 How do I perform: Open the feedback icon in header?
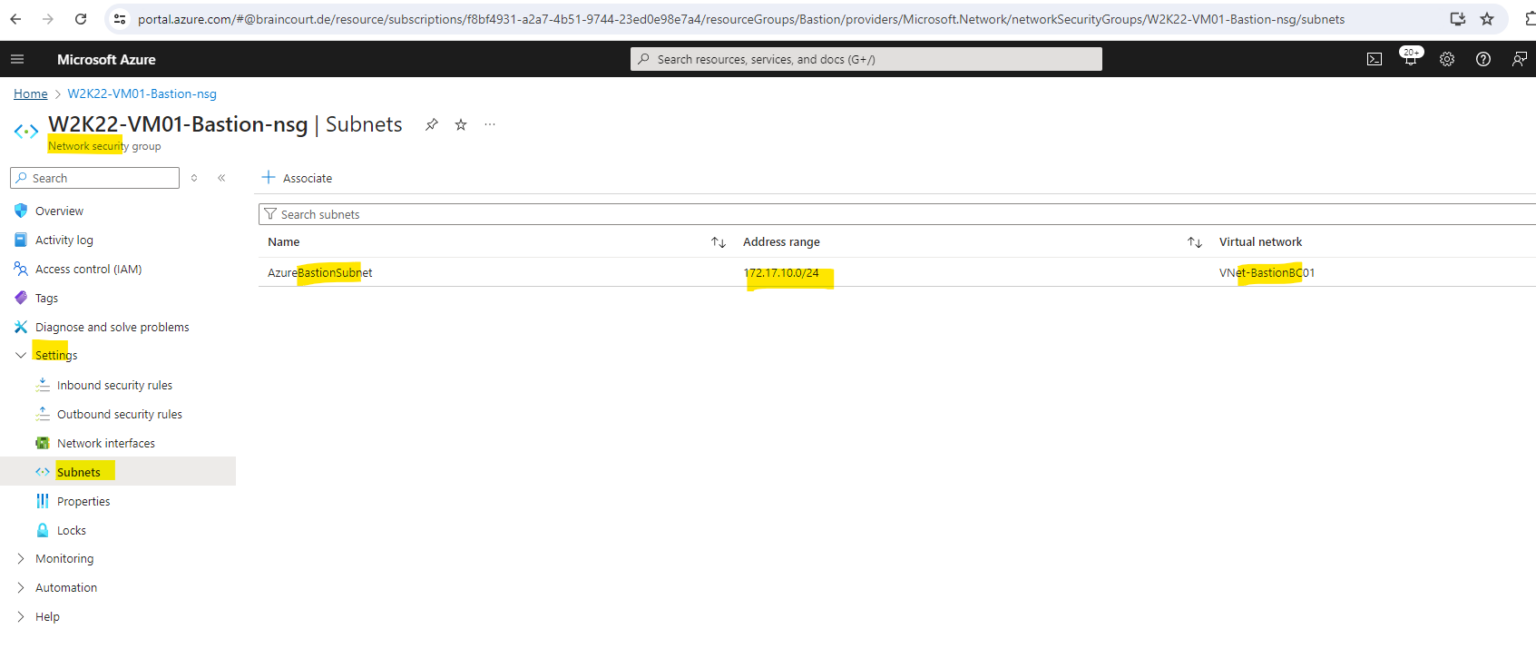(x=1519, y=59)
